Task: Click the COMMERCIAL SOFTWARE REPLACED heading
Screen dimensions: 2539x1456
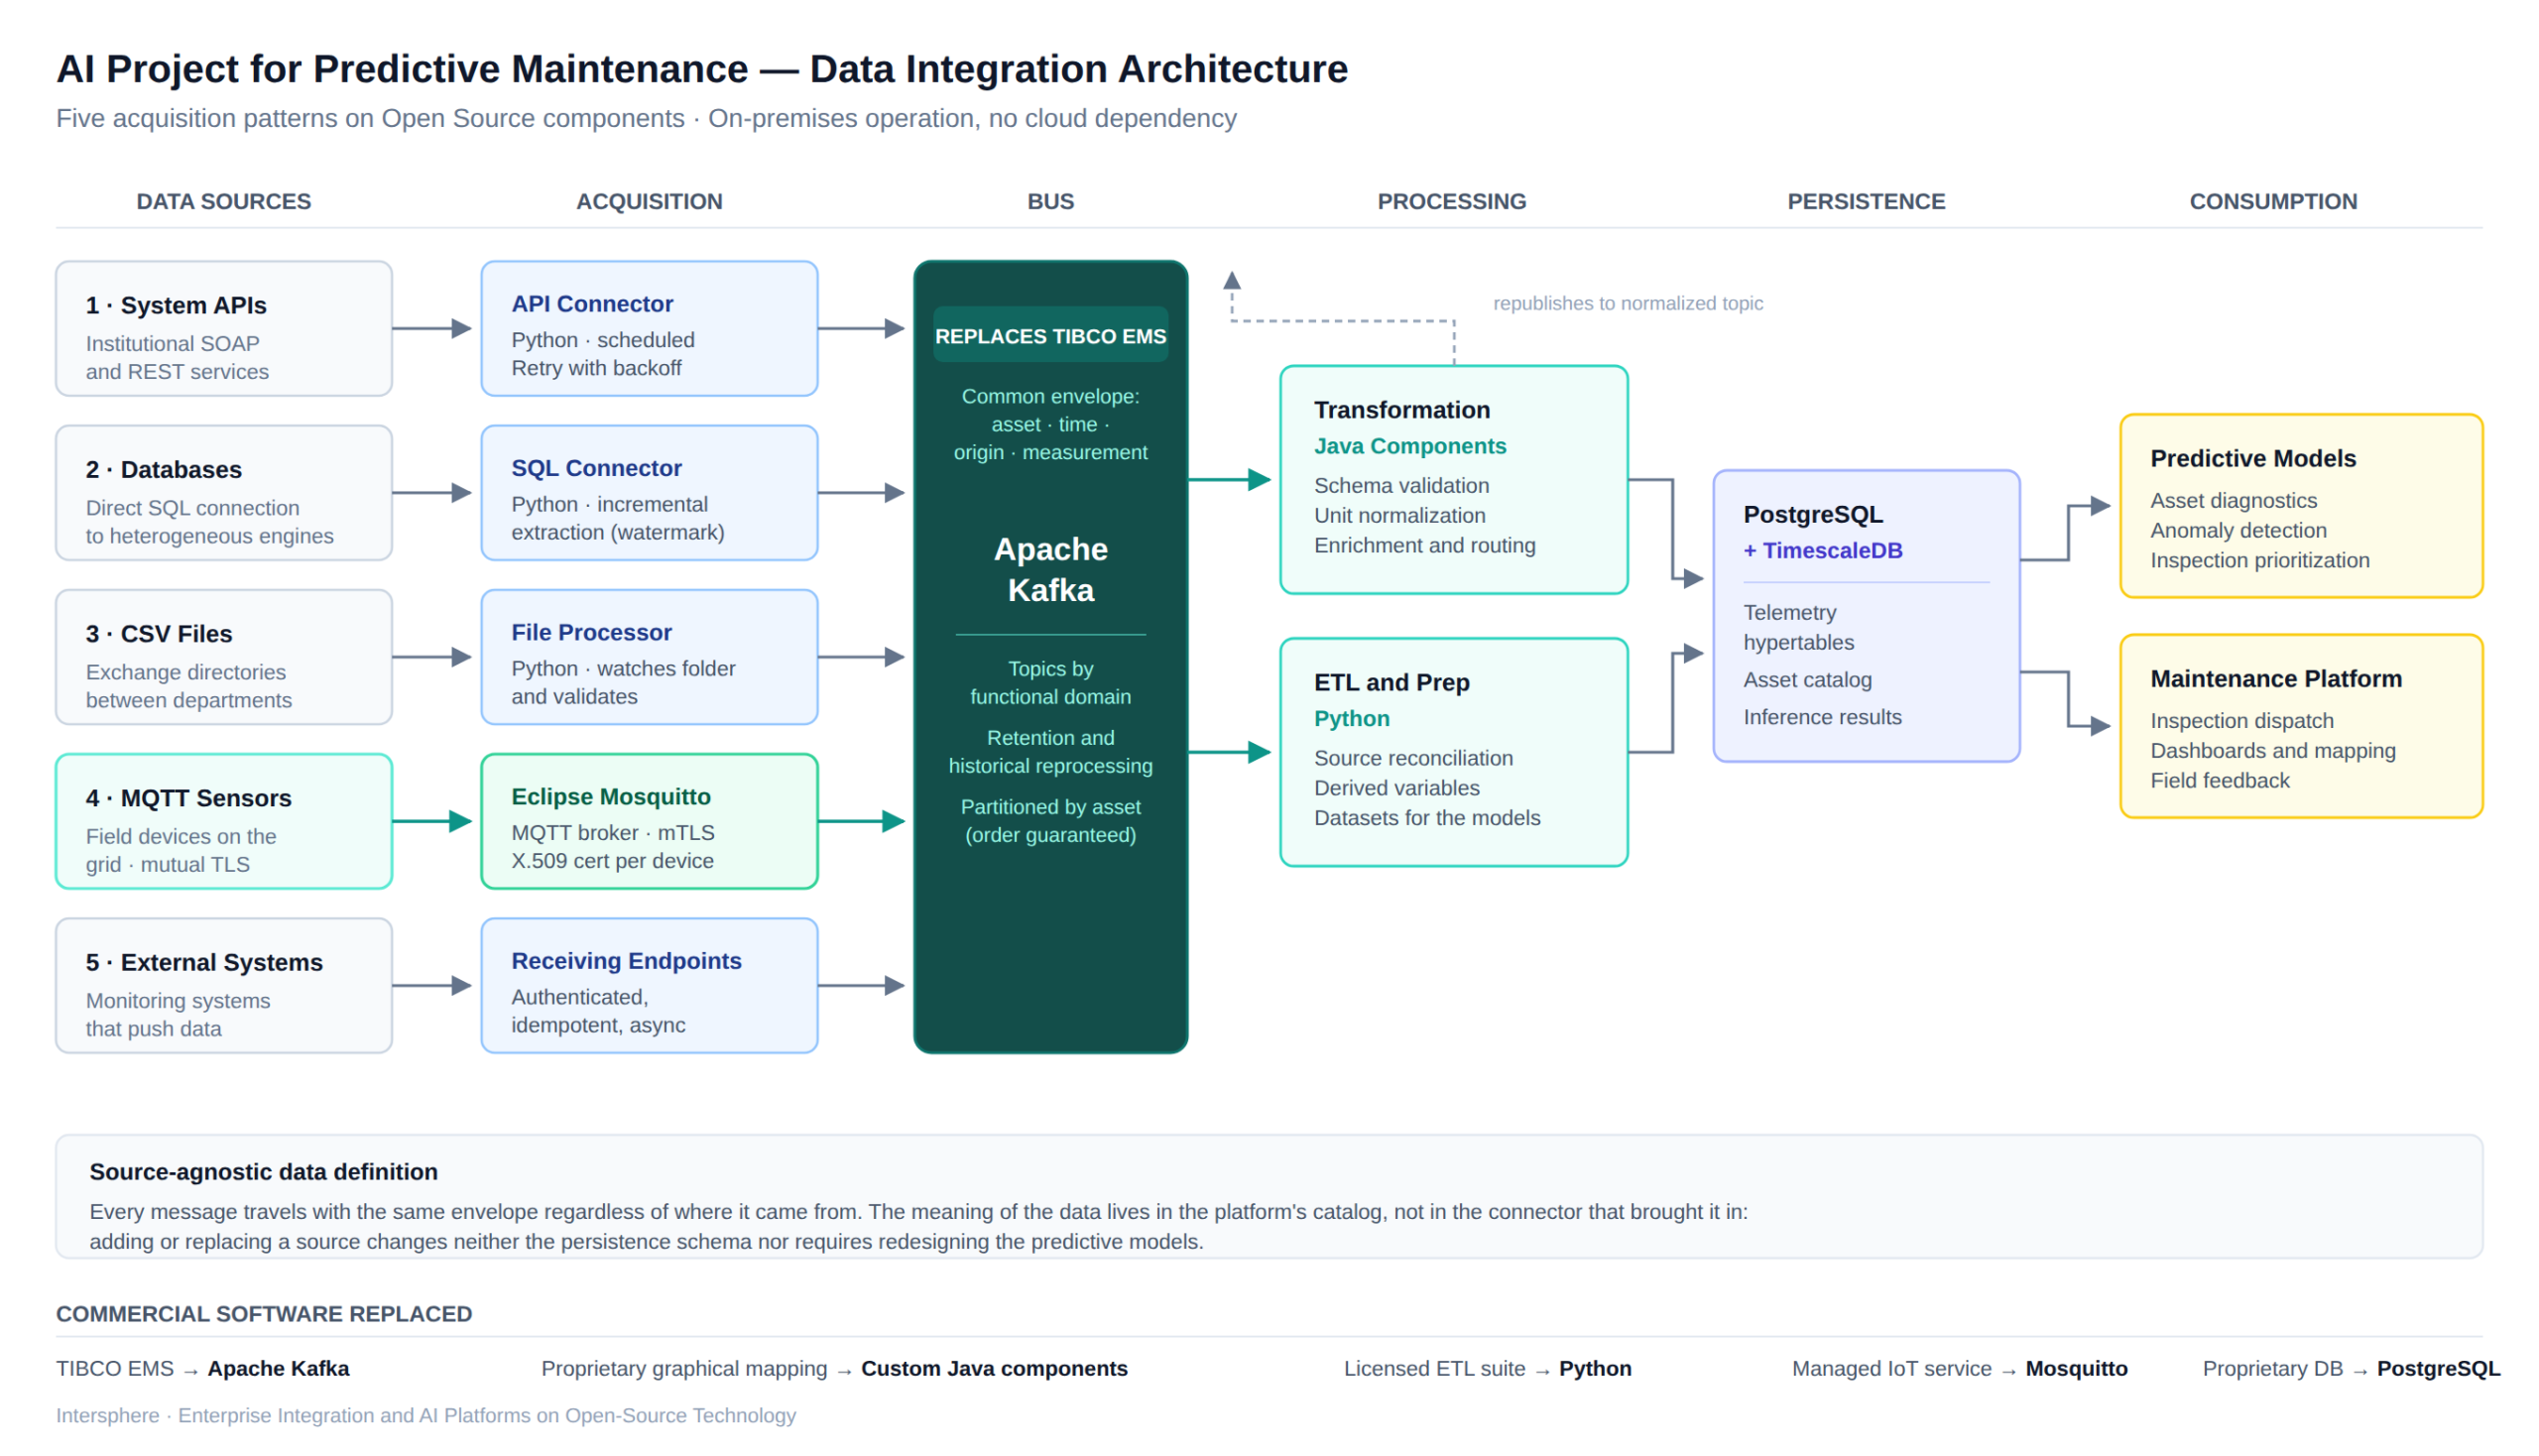Action: 264,1313
